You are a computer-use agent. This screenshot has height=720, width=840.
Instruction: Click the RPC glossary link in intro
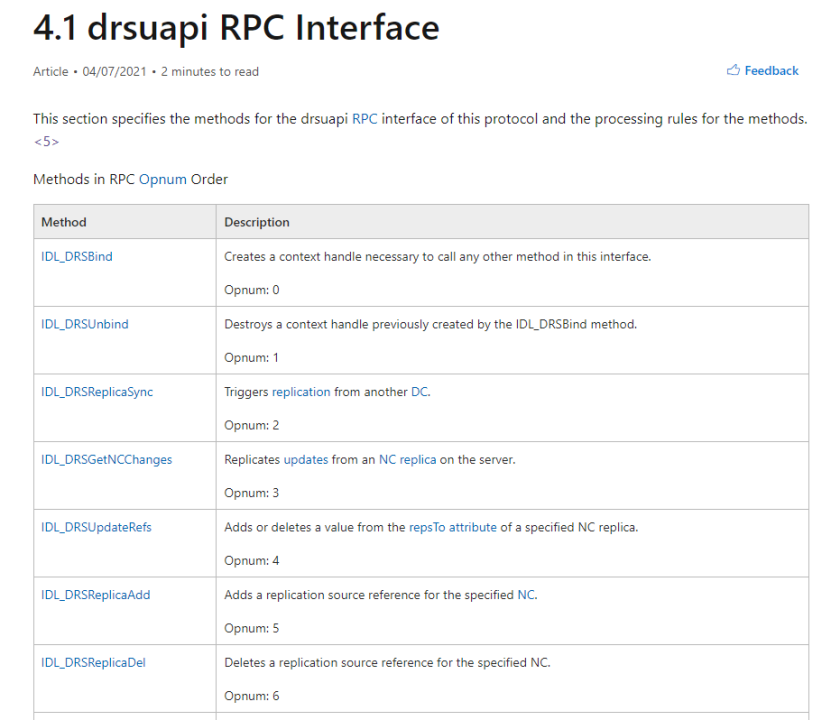tap(365, 119)
